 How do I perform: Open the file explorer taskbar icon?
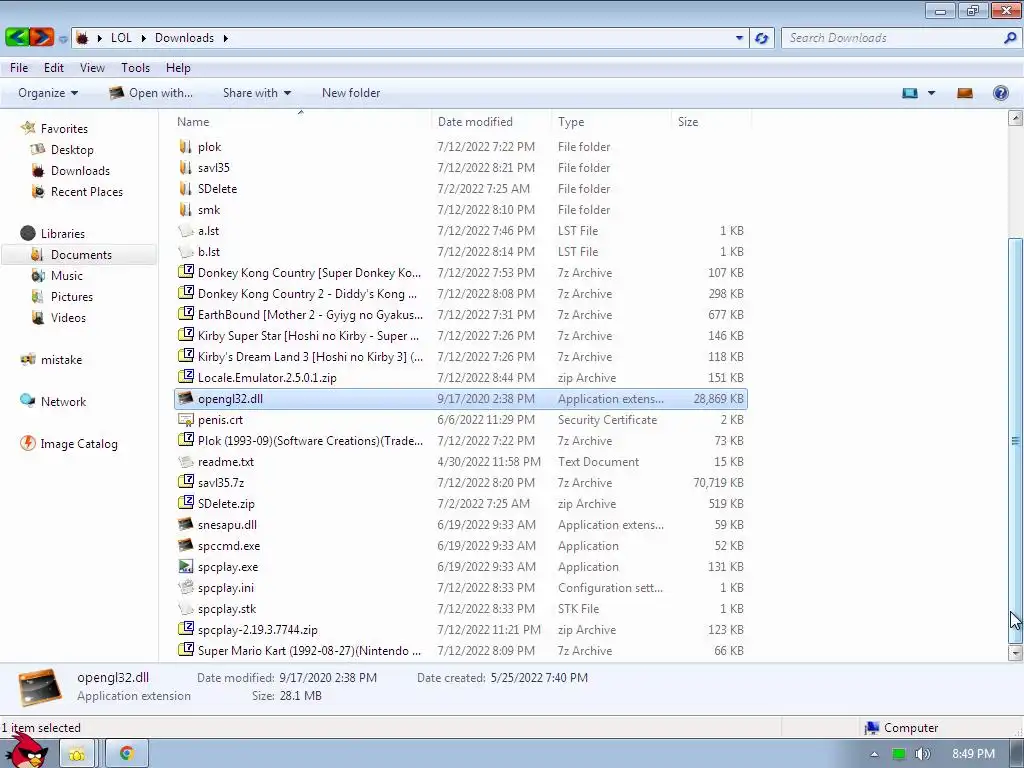tap(76, 754)
